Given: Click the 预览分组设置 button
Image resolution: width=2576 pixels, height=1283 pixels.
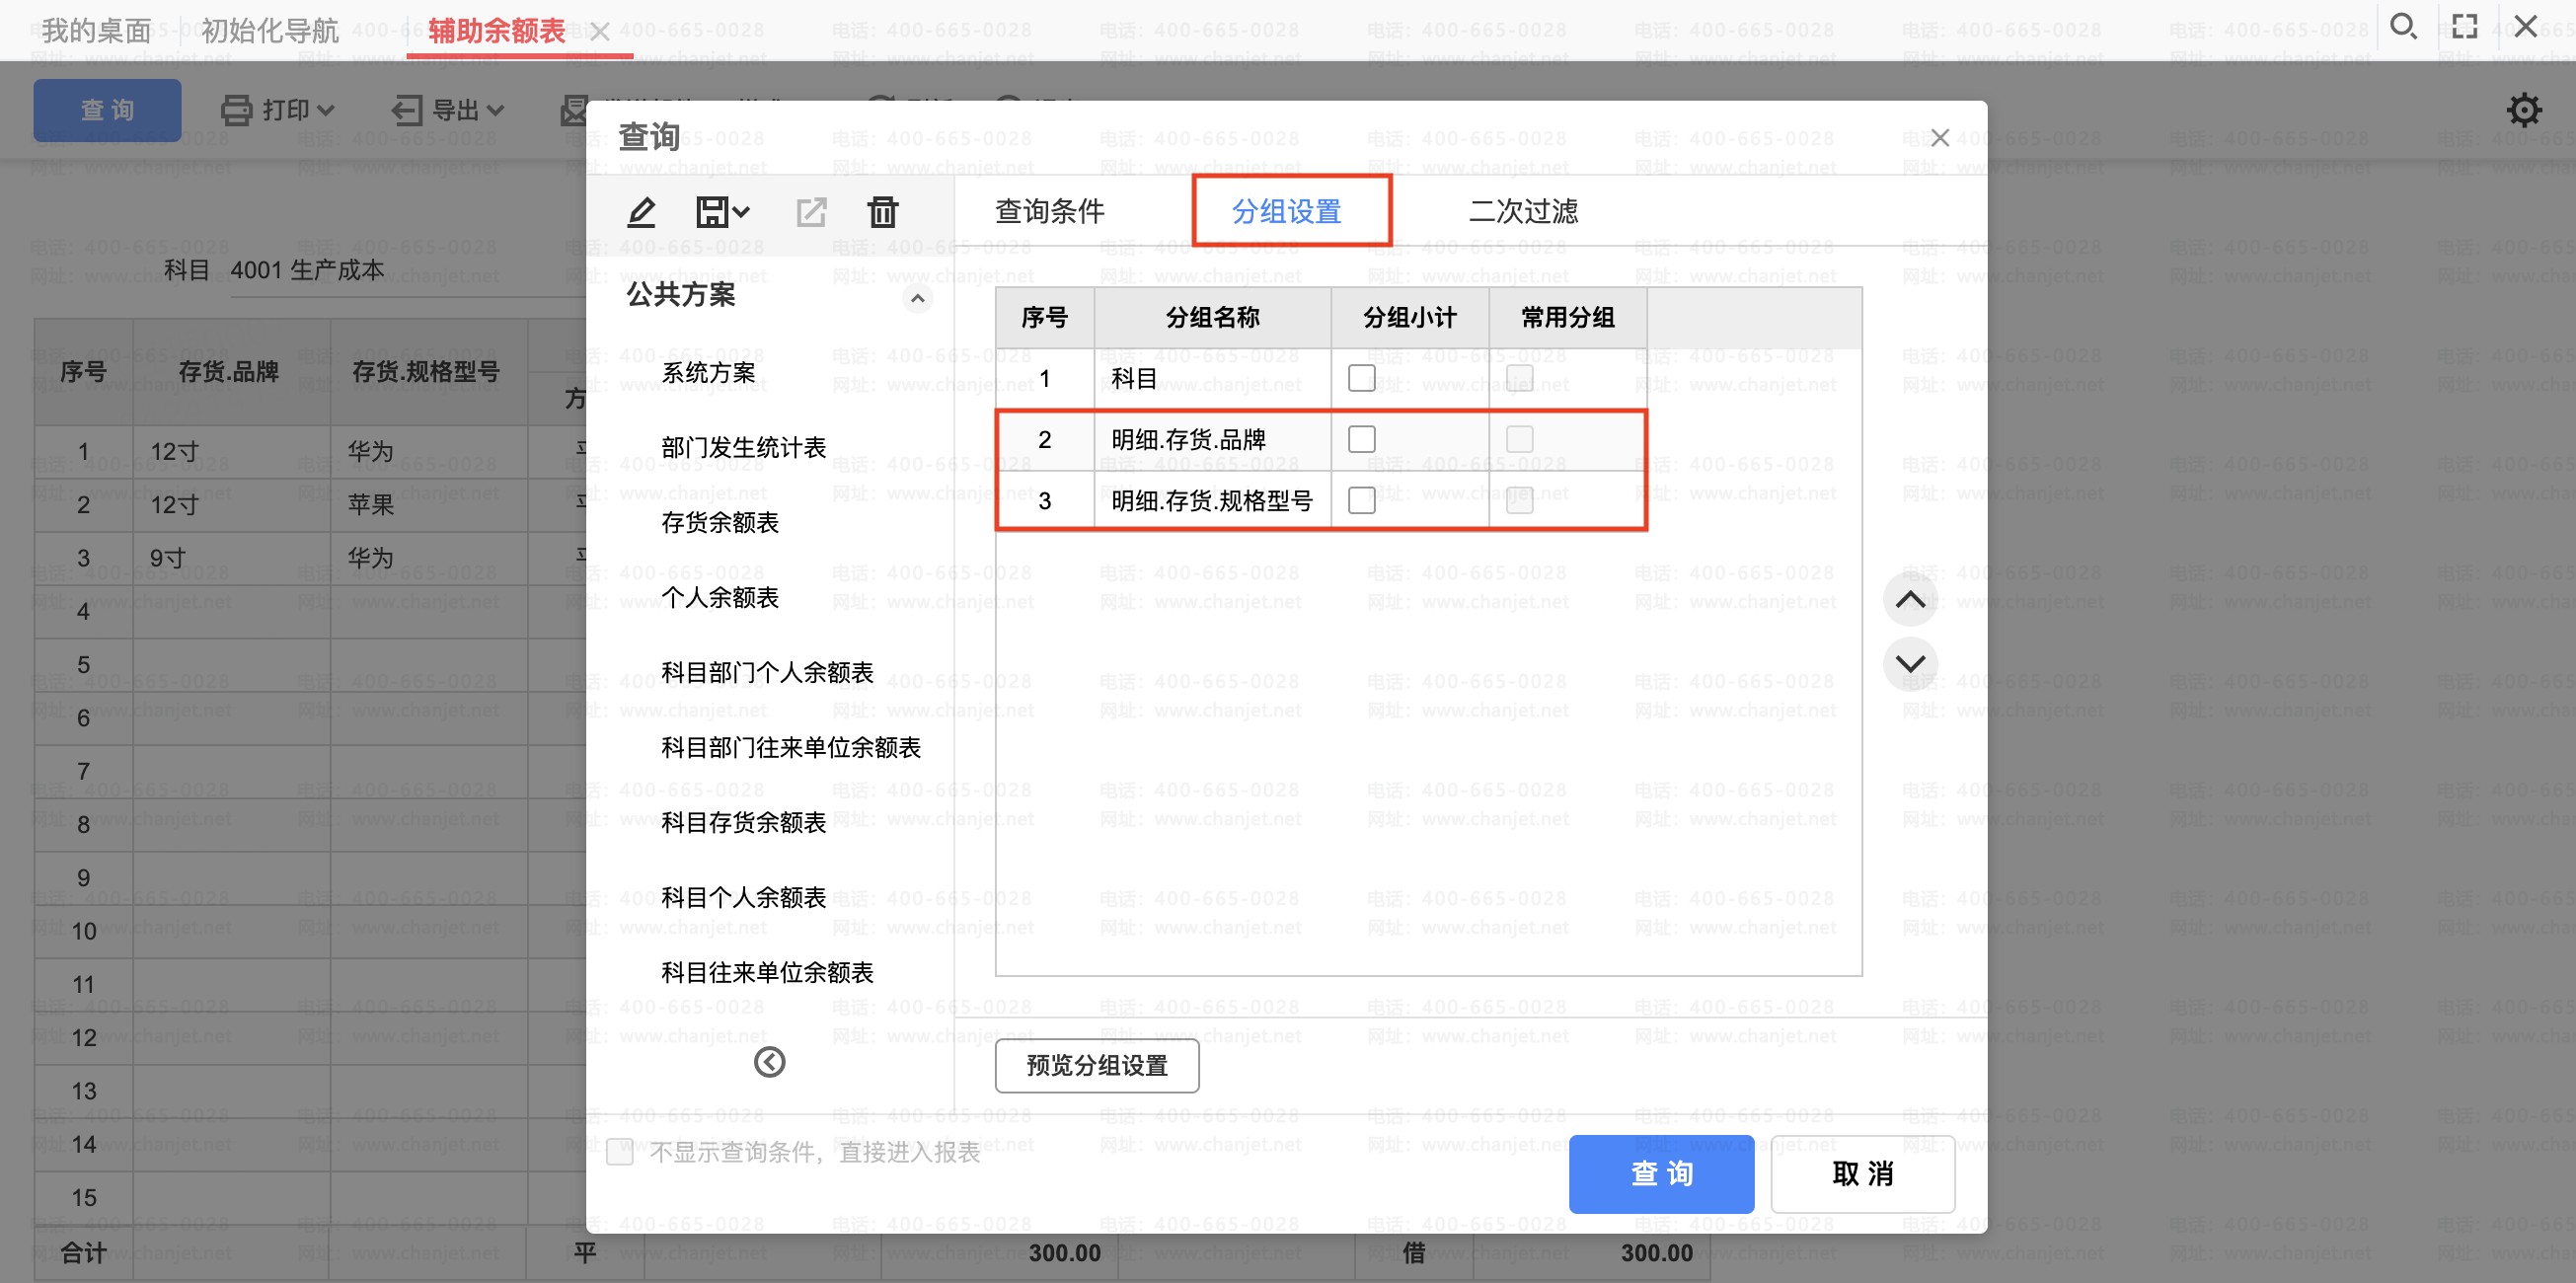Looking at the screenshot, I should (1096, 1066).
